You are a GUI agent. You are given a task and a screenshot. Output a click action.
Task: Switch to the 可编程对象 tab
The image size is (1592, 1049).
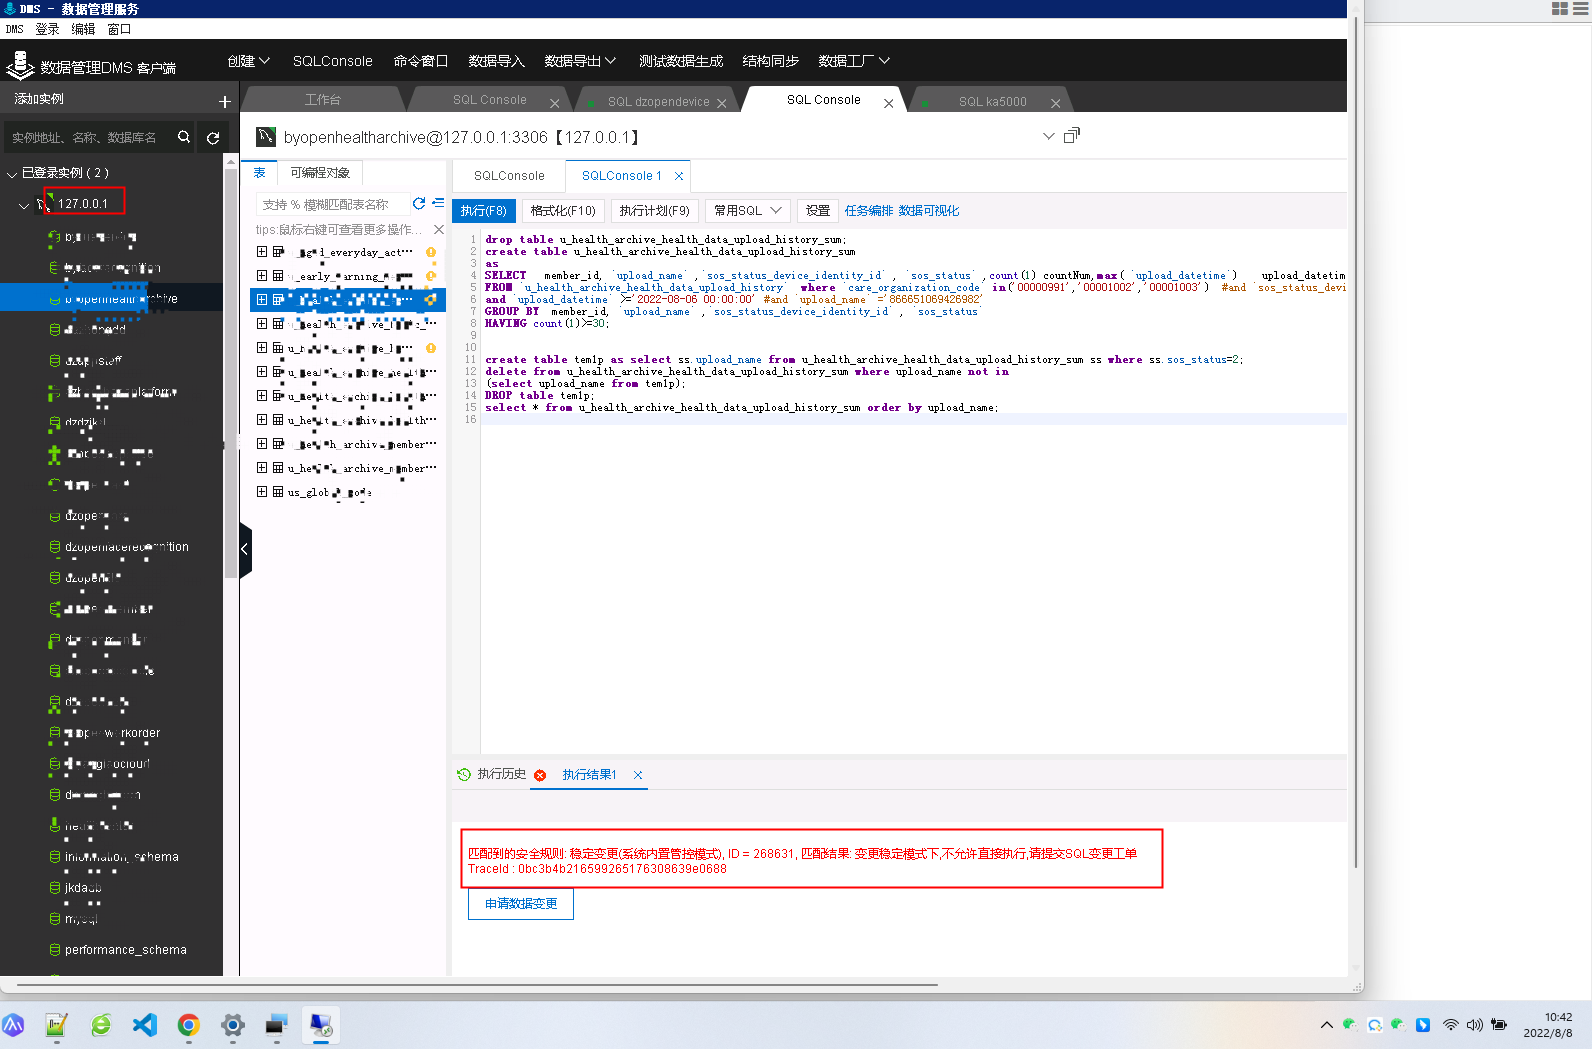pyautogui.click(x=320, y=173)
